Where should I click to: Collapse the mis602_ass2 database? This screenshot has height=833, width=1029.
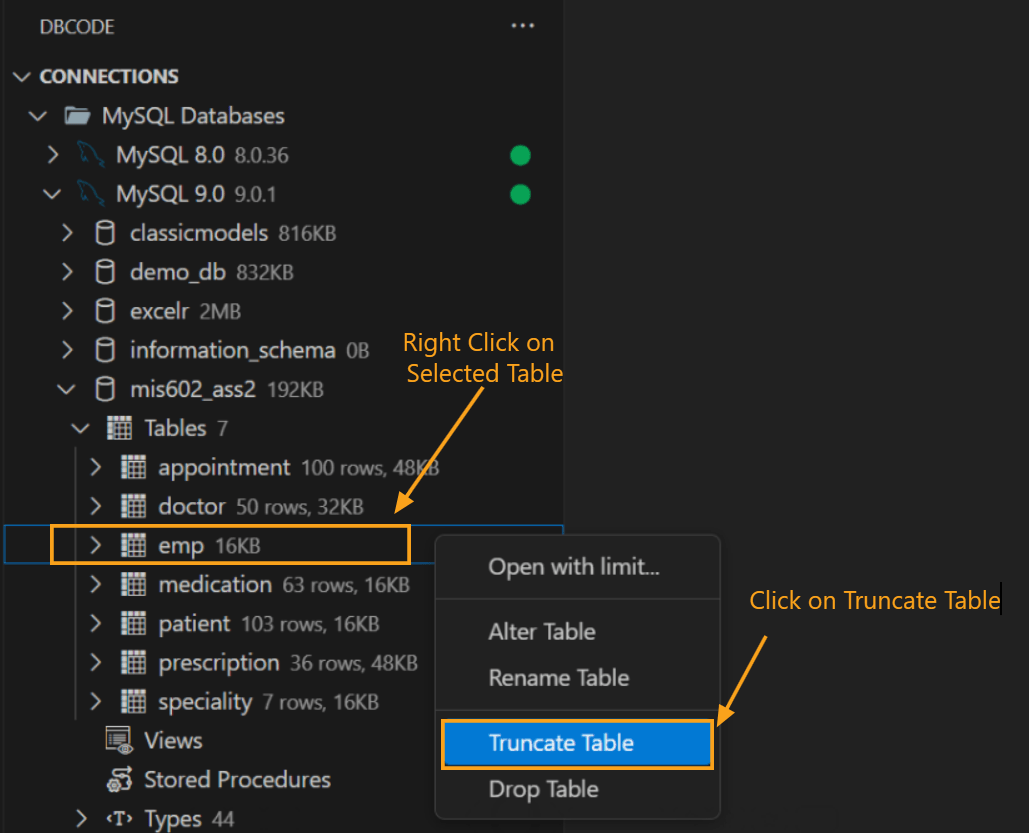click(66, 389)
